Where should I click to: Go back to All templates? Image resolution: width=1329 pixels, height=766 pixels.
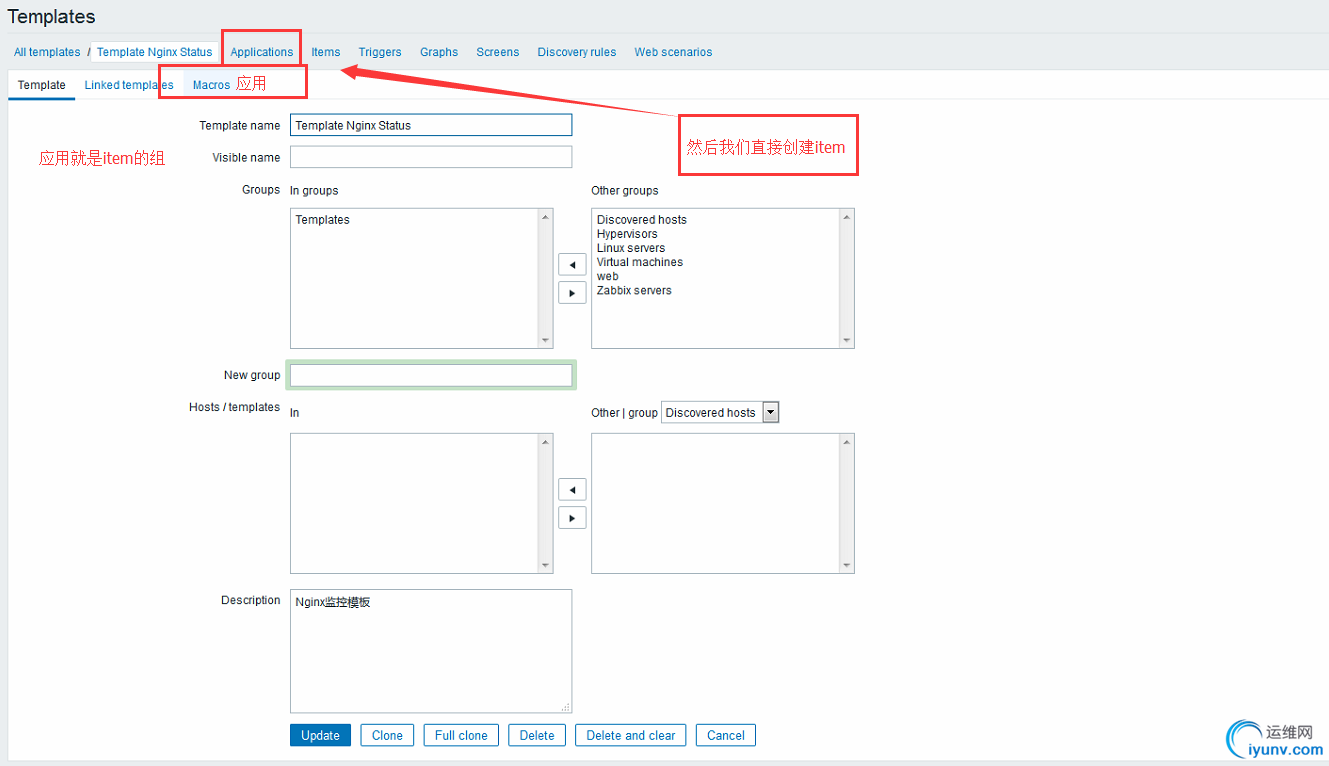pyautogui.click(x=47, y=52)
